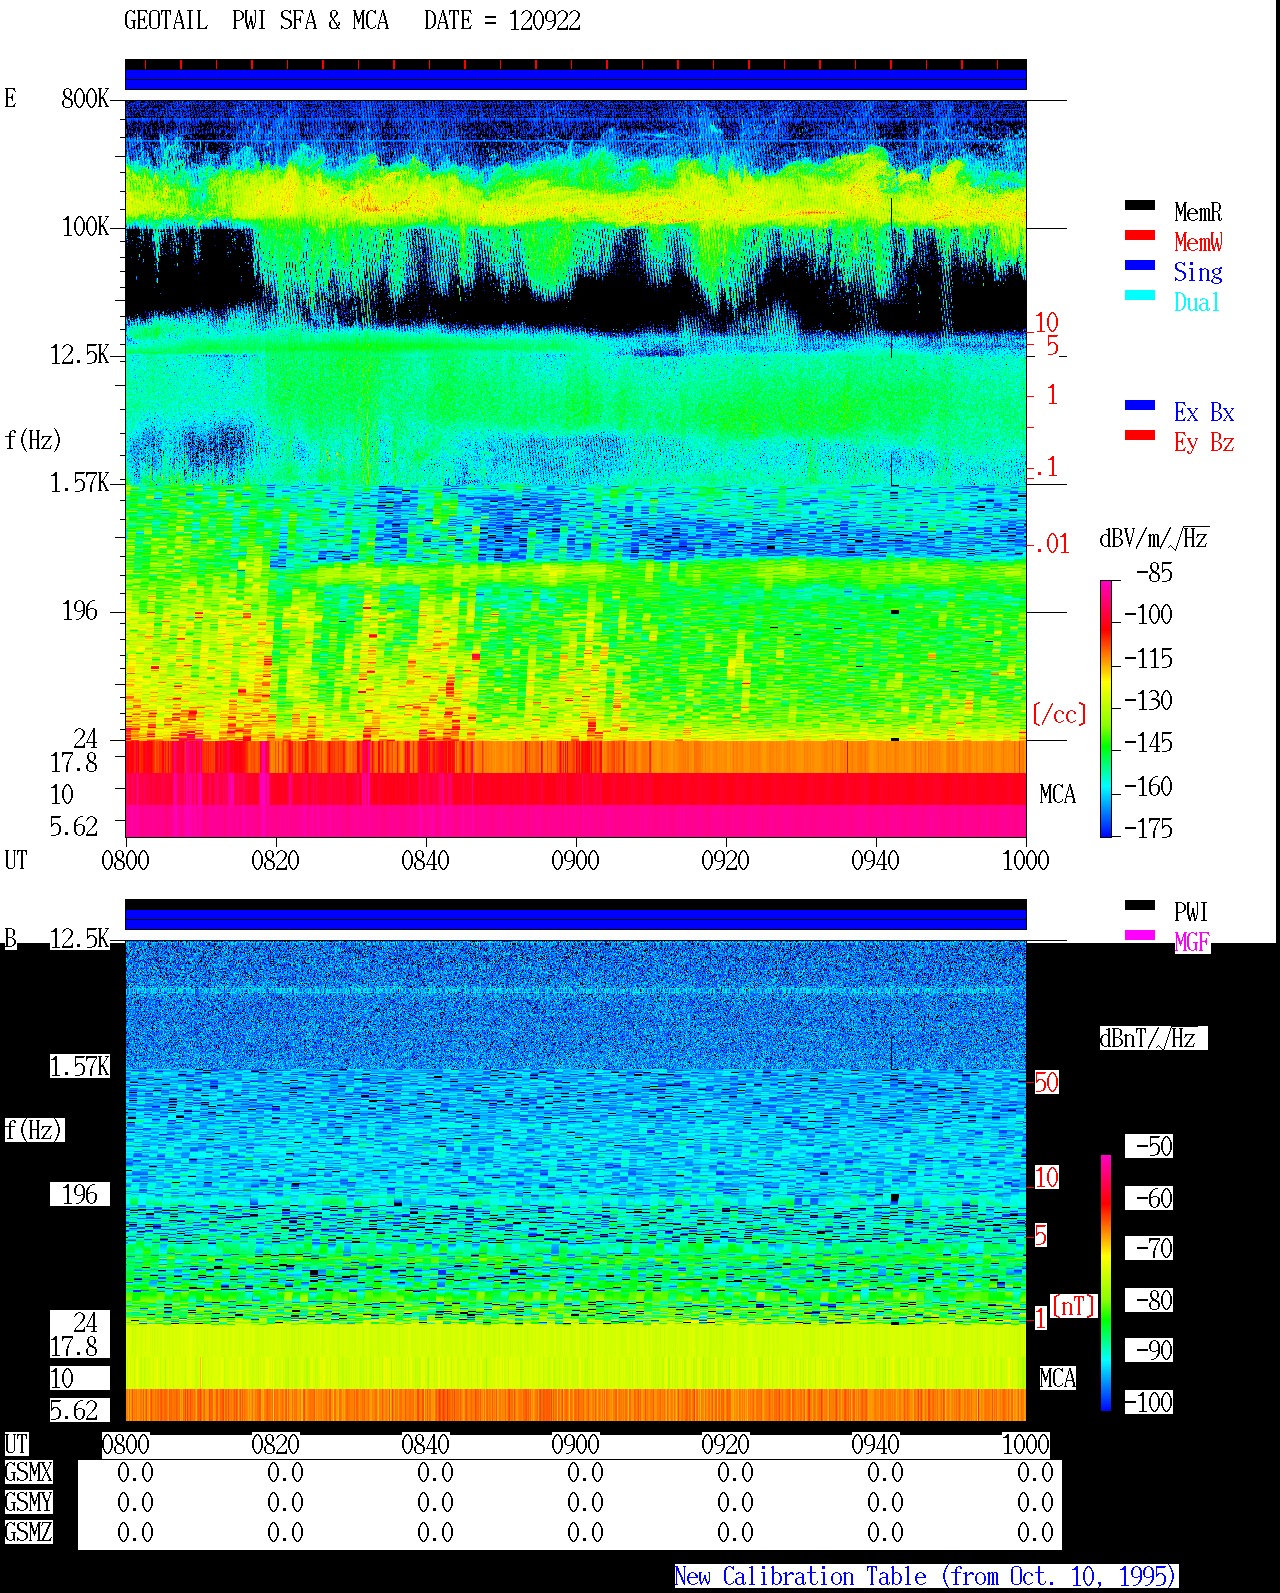The image size is (1280, 1593).
Task: Click the 0900 UT tick under electric spectrogram
Action: click(x=575, y=860)
